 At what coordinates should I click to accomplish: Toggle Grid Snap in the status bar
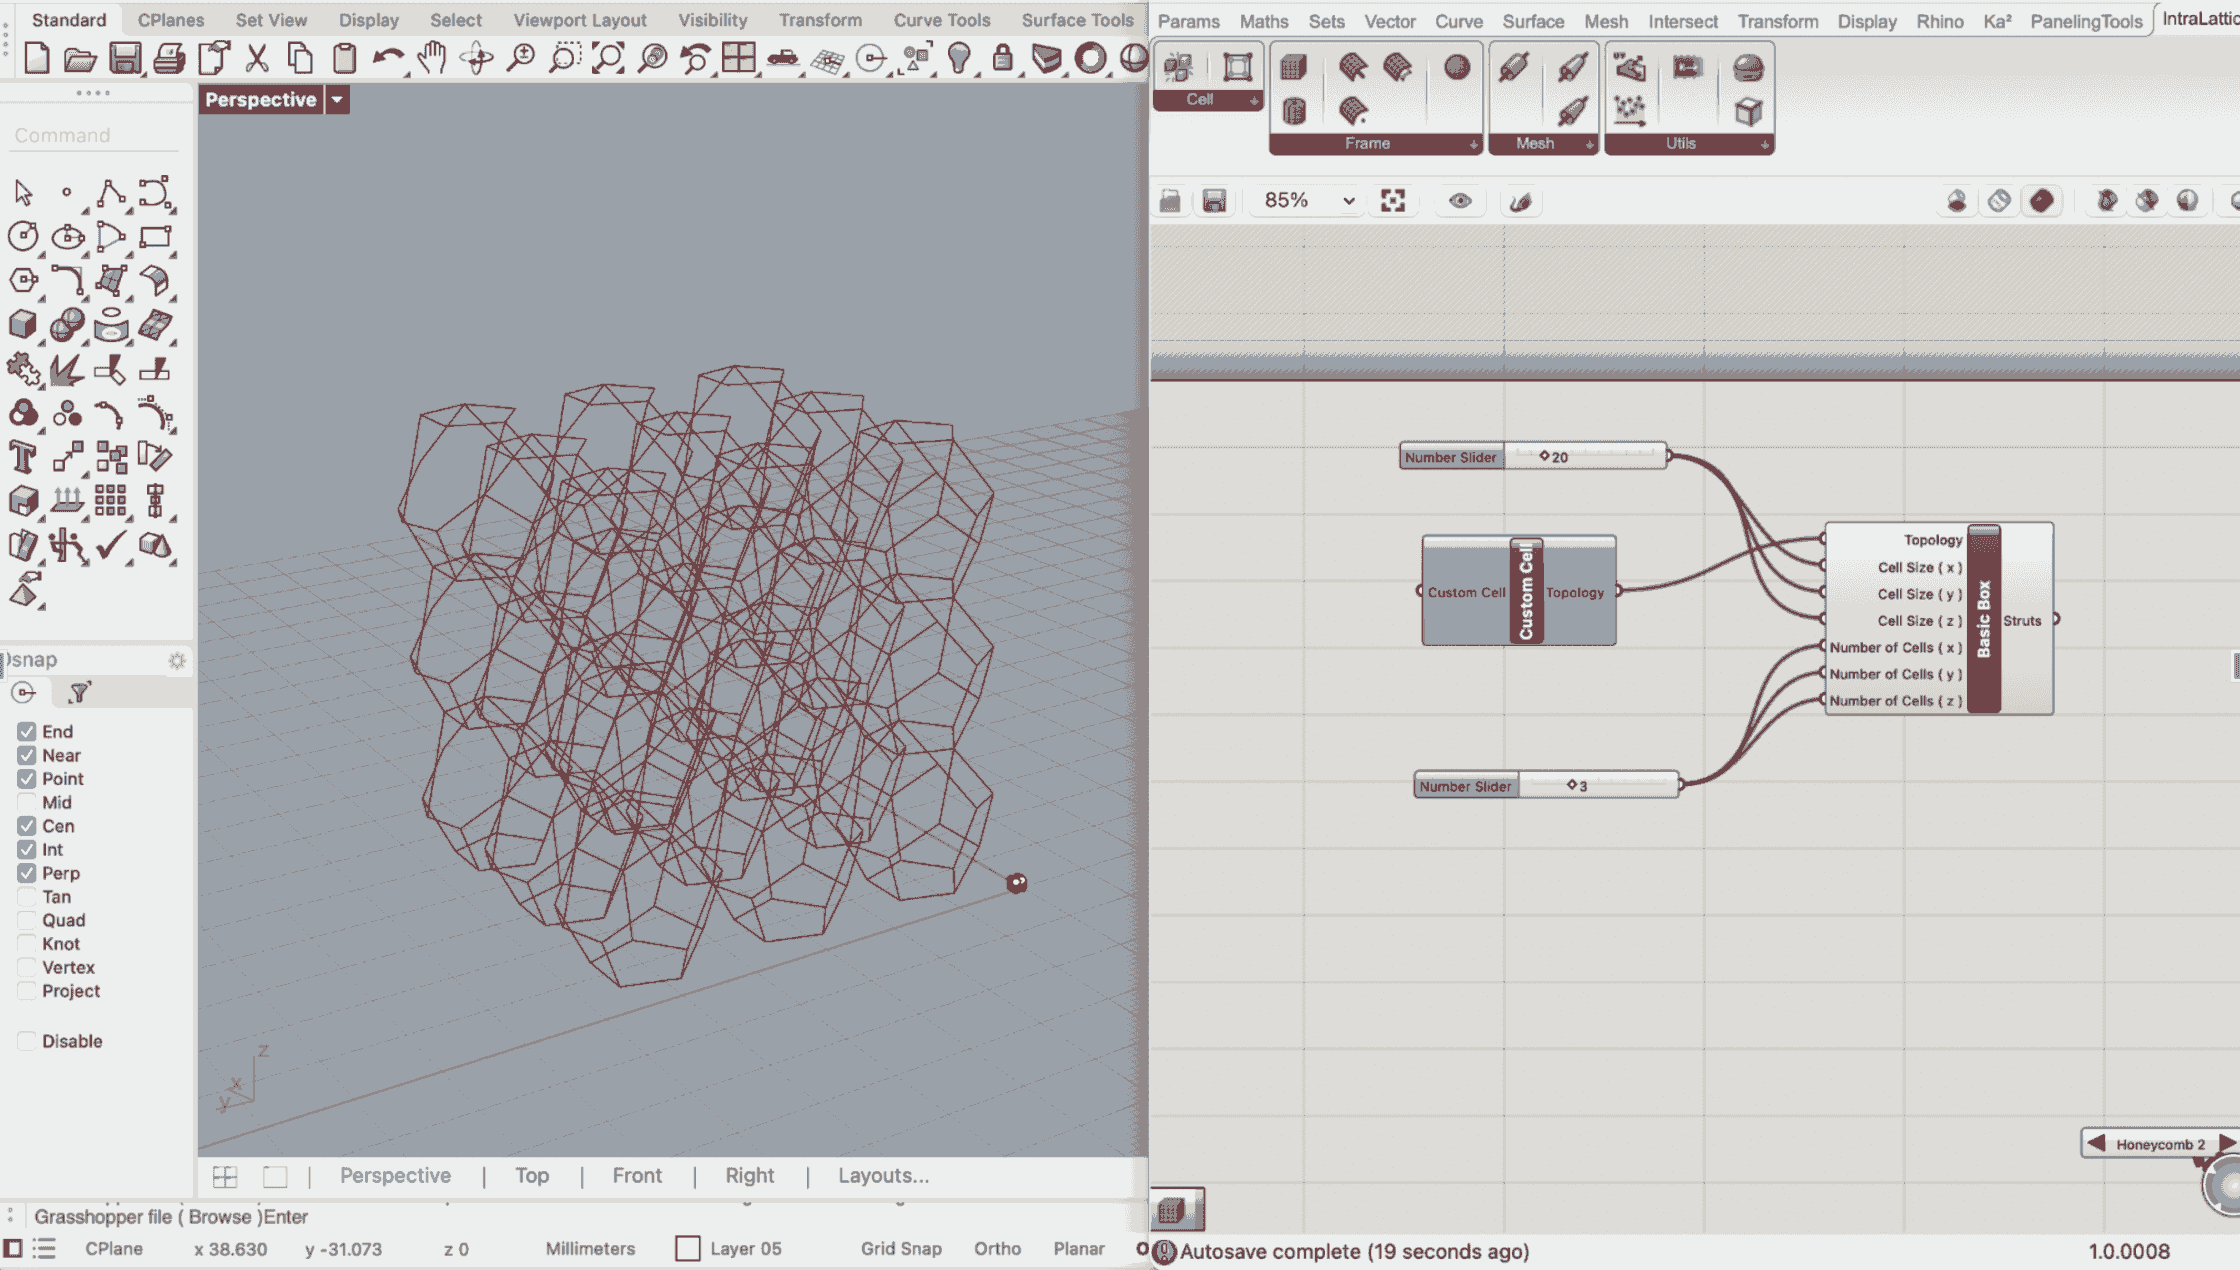click(900, 1248)
